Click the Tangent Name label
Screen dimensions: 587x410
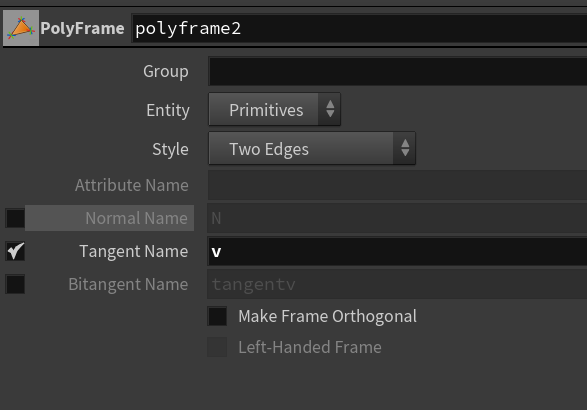coord(134,251)
